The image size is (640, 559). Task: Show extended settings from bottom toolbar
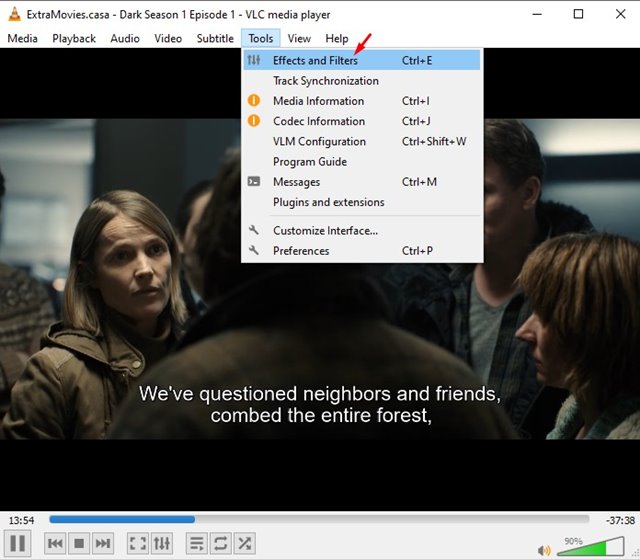click(162, 543)
